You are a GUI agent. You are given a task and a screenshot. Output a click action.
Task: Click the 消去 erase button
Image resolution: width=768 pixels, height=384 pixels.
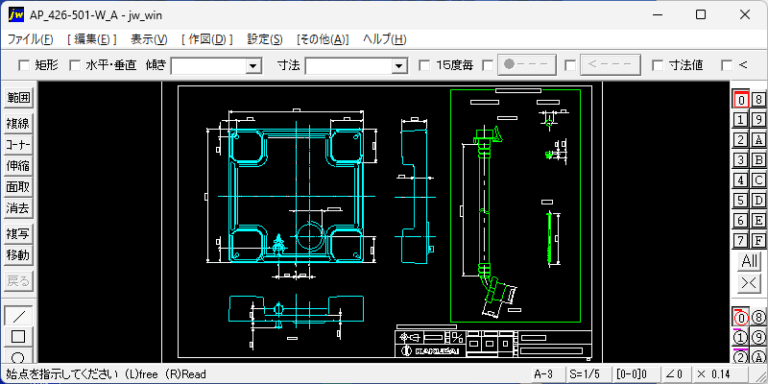pyautogui.click(x=18, y=209)
